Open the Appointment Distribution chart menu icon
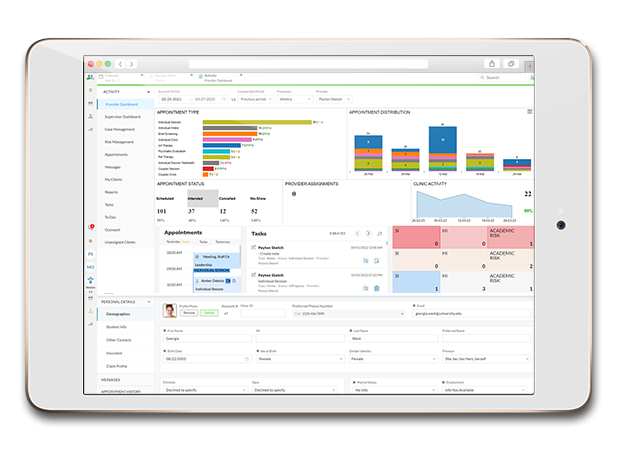The width and height of the screenshot is (620, 451). pos(529,112)
